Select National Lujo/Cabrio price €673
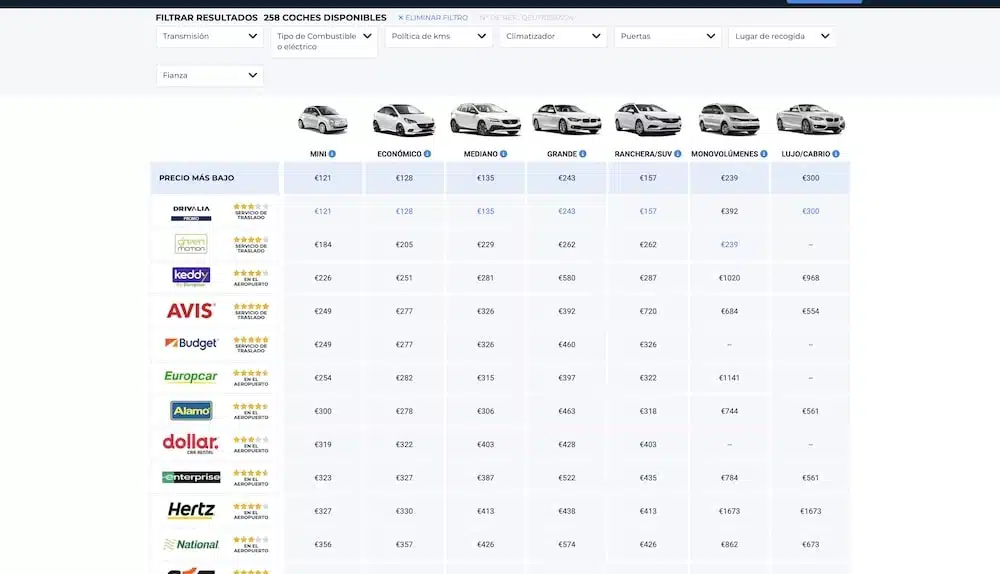1000x574 pixels. [x=811, y=544]
